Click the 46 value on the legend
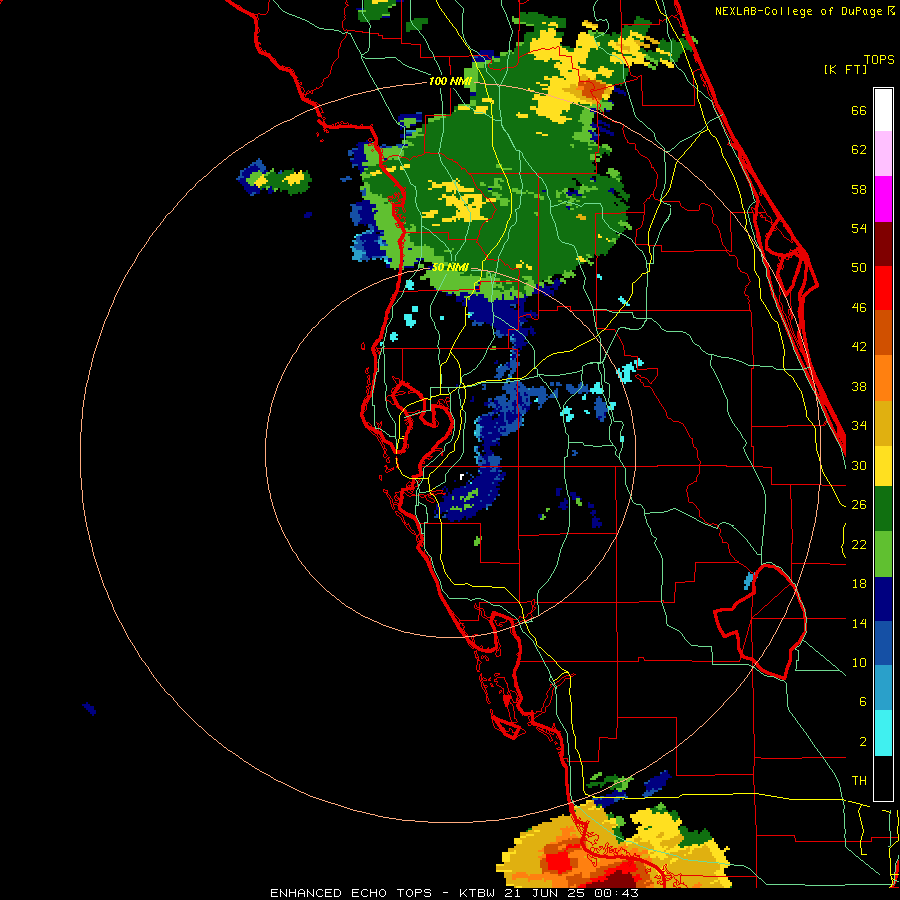The height and width of the screenshot is (900, 900). (859, 307)
